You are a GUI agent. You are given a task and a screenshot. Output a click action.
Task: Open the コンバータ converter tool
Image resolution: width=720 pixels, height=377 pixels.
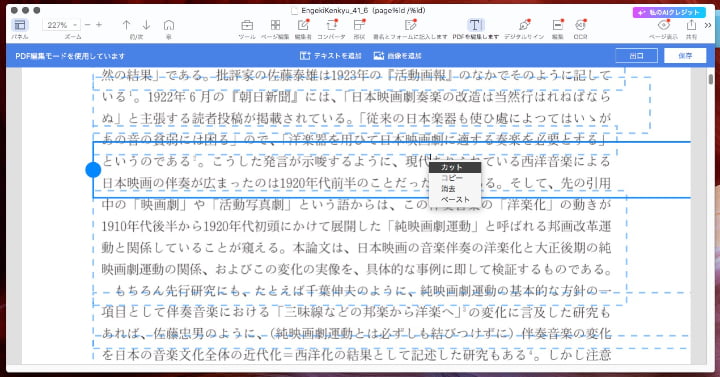332,25
